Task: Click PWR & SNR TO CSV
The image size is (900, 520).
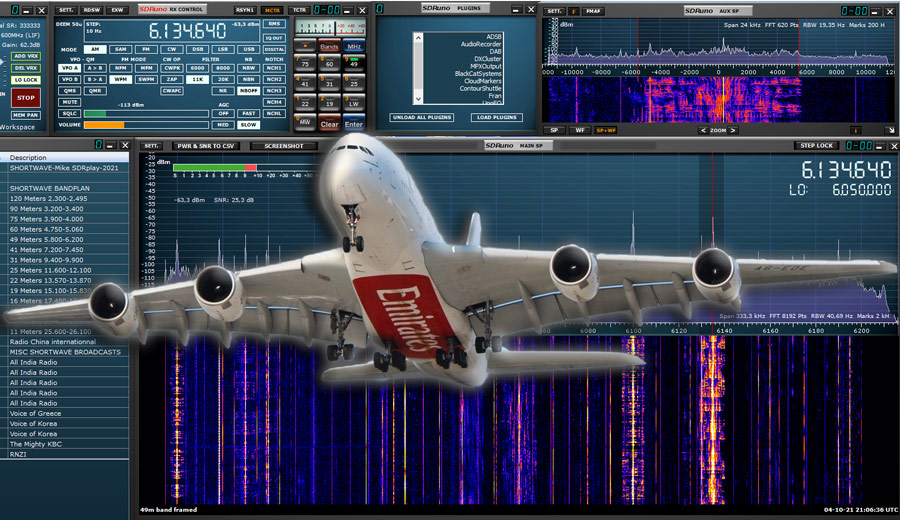Action: tap(205, 146)
